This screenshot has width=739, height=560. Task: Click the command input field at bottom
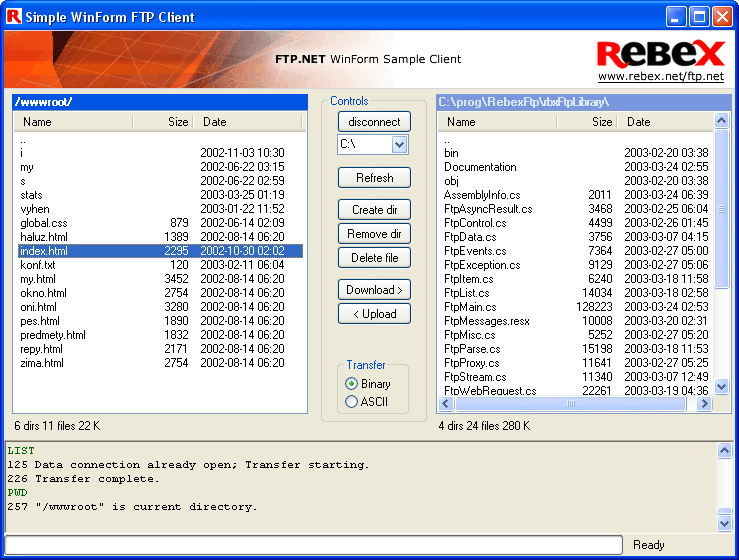(x=314, y=545)
